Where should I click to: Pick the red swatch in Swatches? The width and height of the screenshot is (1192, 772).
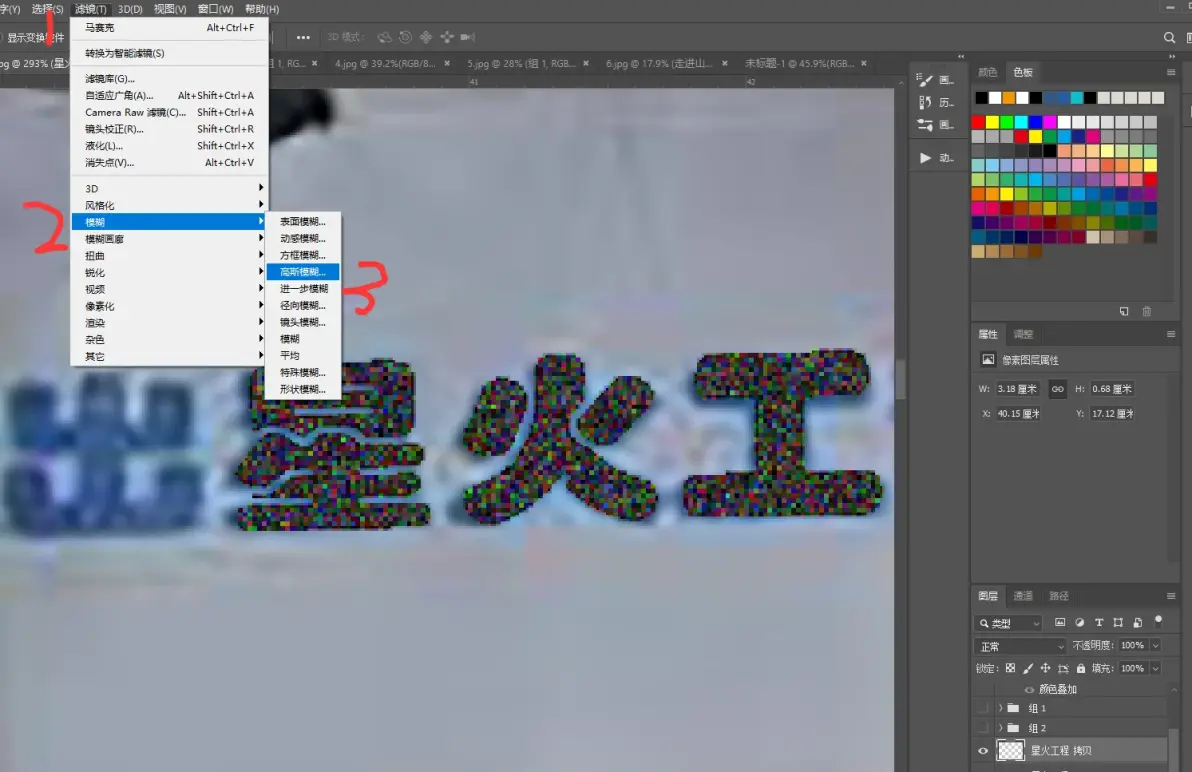[978, 122]
